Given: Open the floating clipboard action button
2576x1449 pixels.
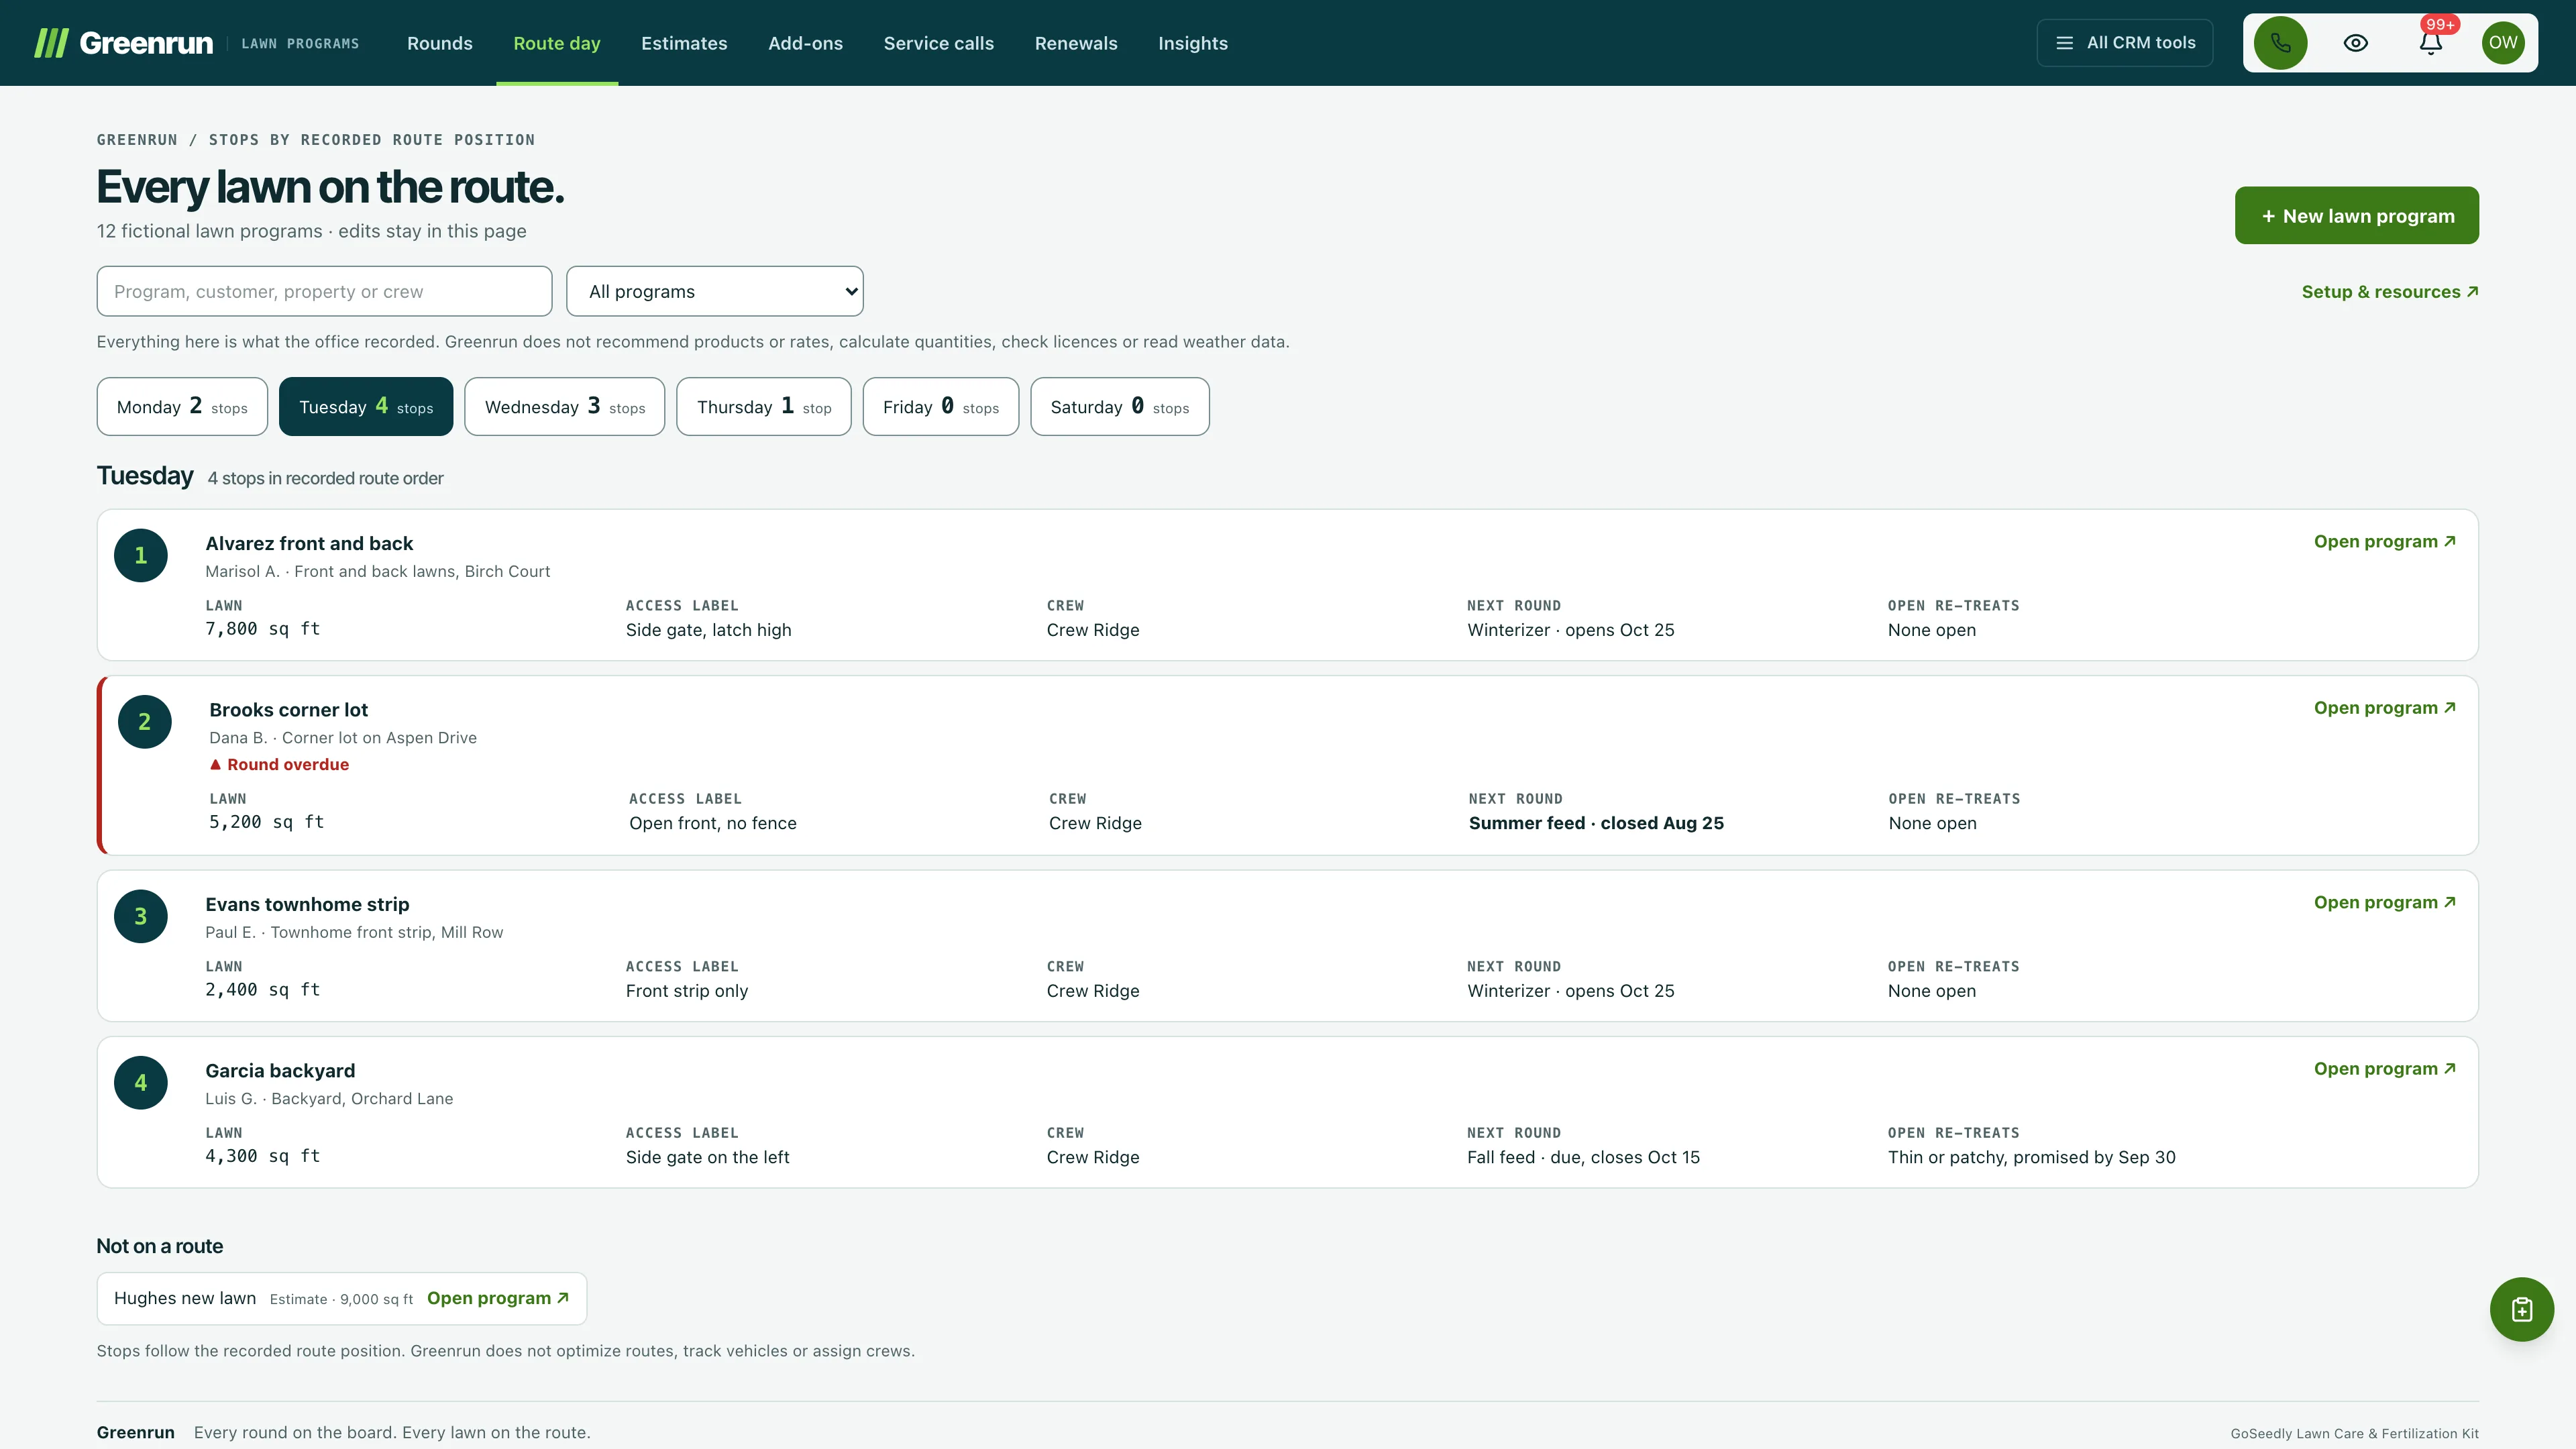Looking at the screenshot, I should point(2521,1309).
